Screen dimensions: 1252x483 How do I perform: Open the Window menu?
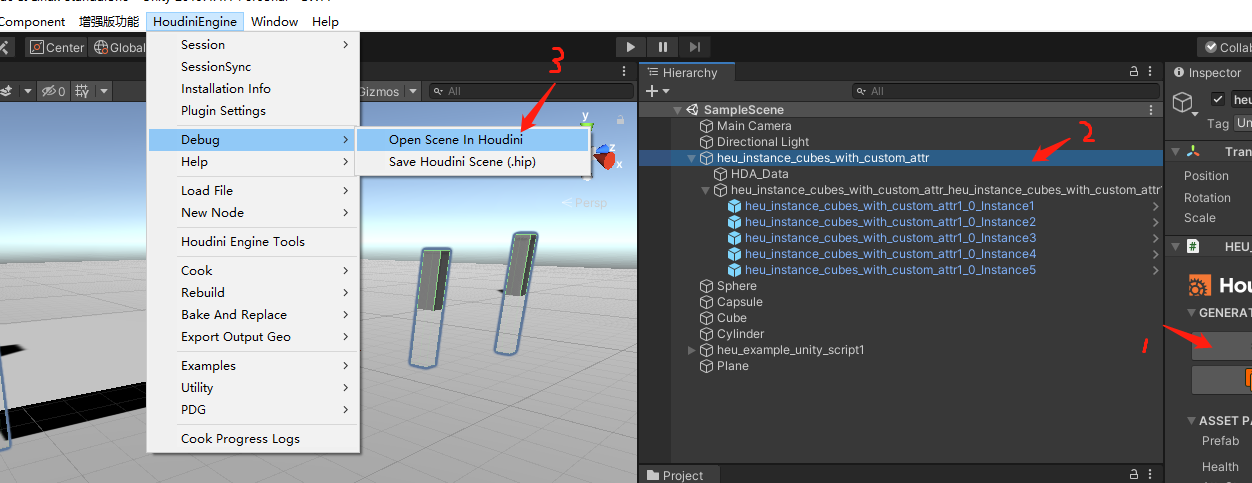pyautogui.click(x=275, y=21)
